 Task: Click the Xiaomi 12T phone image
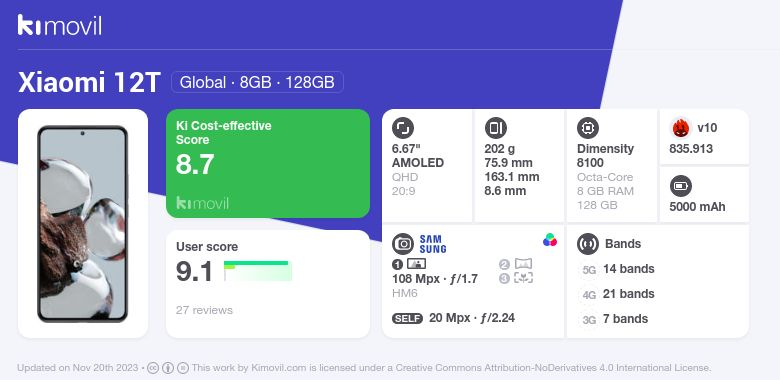(x=83, y=224)
